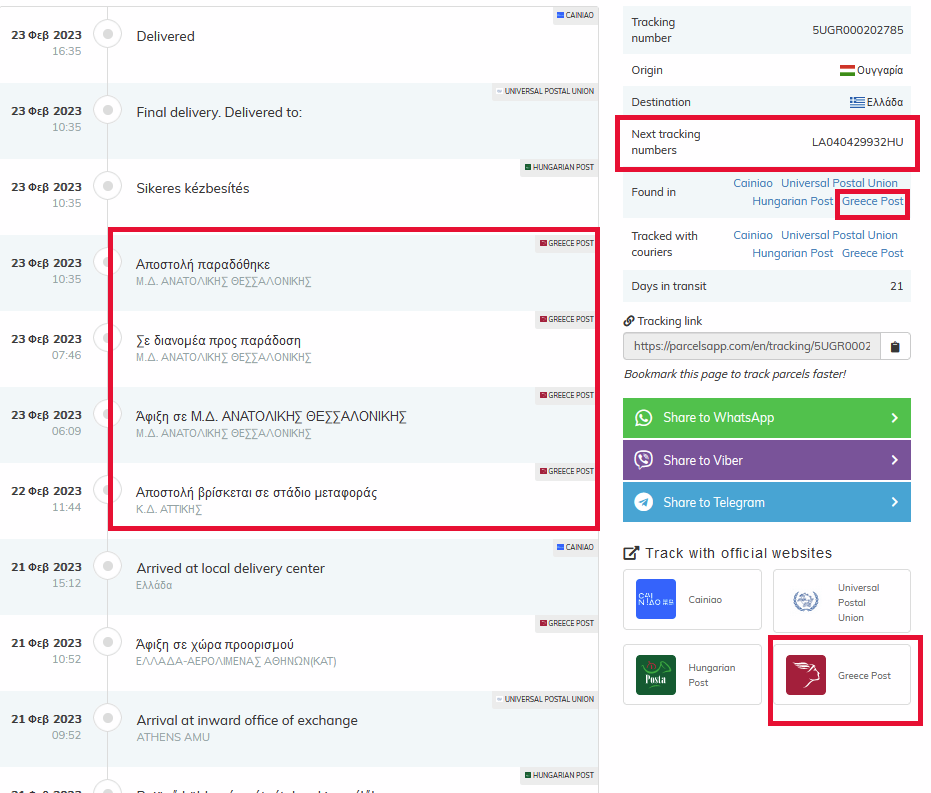Open Hungarian Post Posta logo
This screenshot has height=793, width=931.
656,675
